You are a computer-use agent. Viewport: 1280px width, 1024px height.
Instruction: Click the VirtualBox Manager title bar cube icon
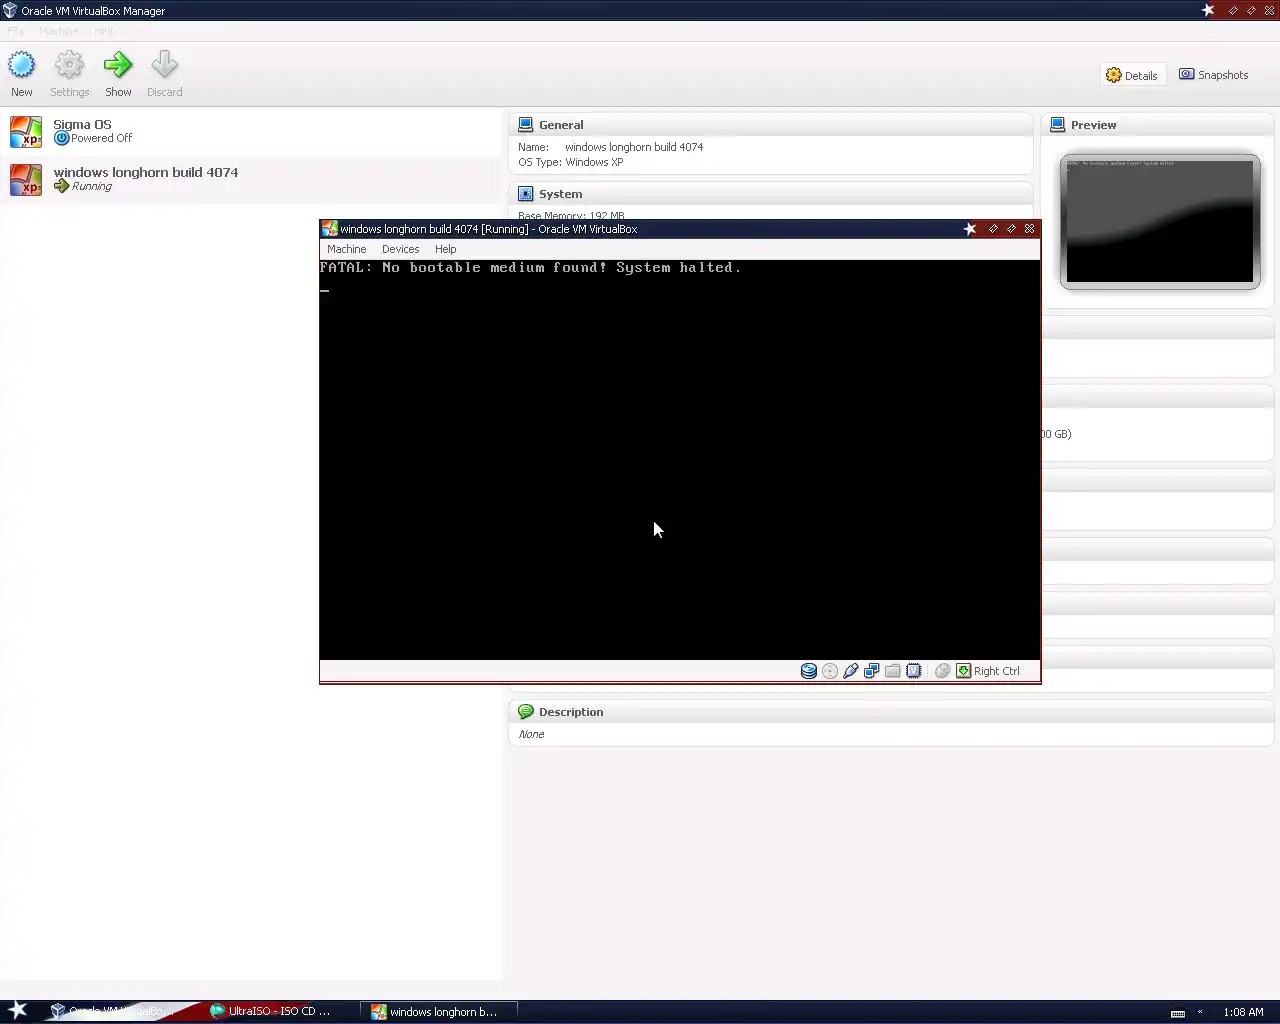coord(10,10)
